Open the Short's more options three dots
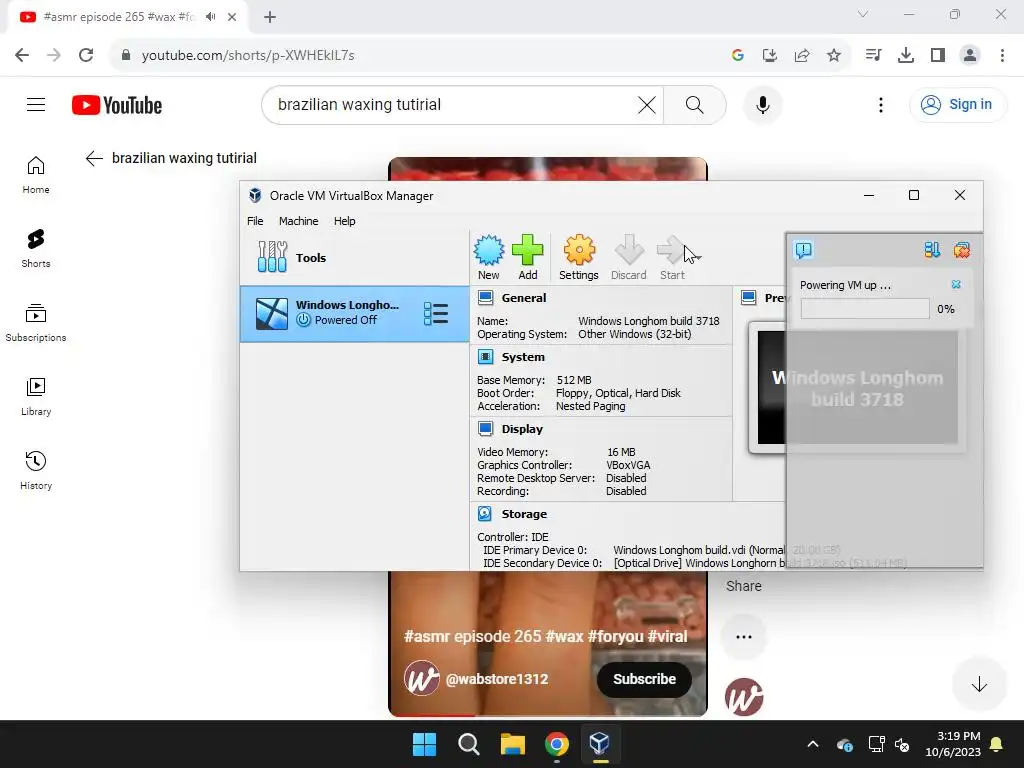 pos(744,637)
